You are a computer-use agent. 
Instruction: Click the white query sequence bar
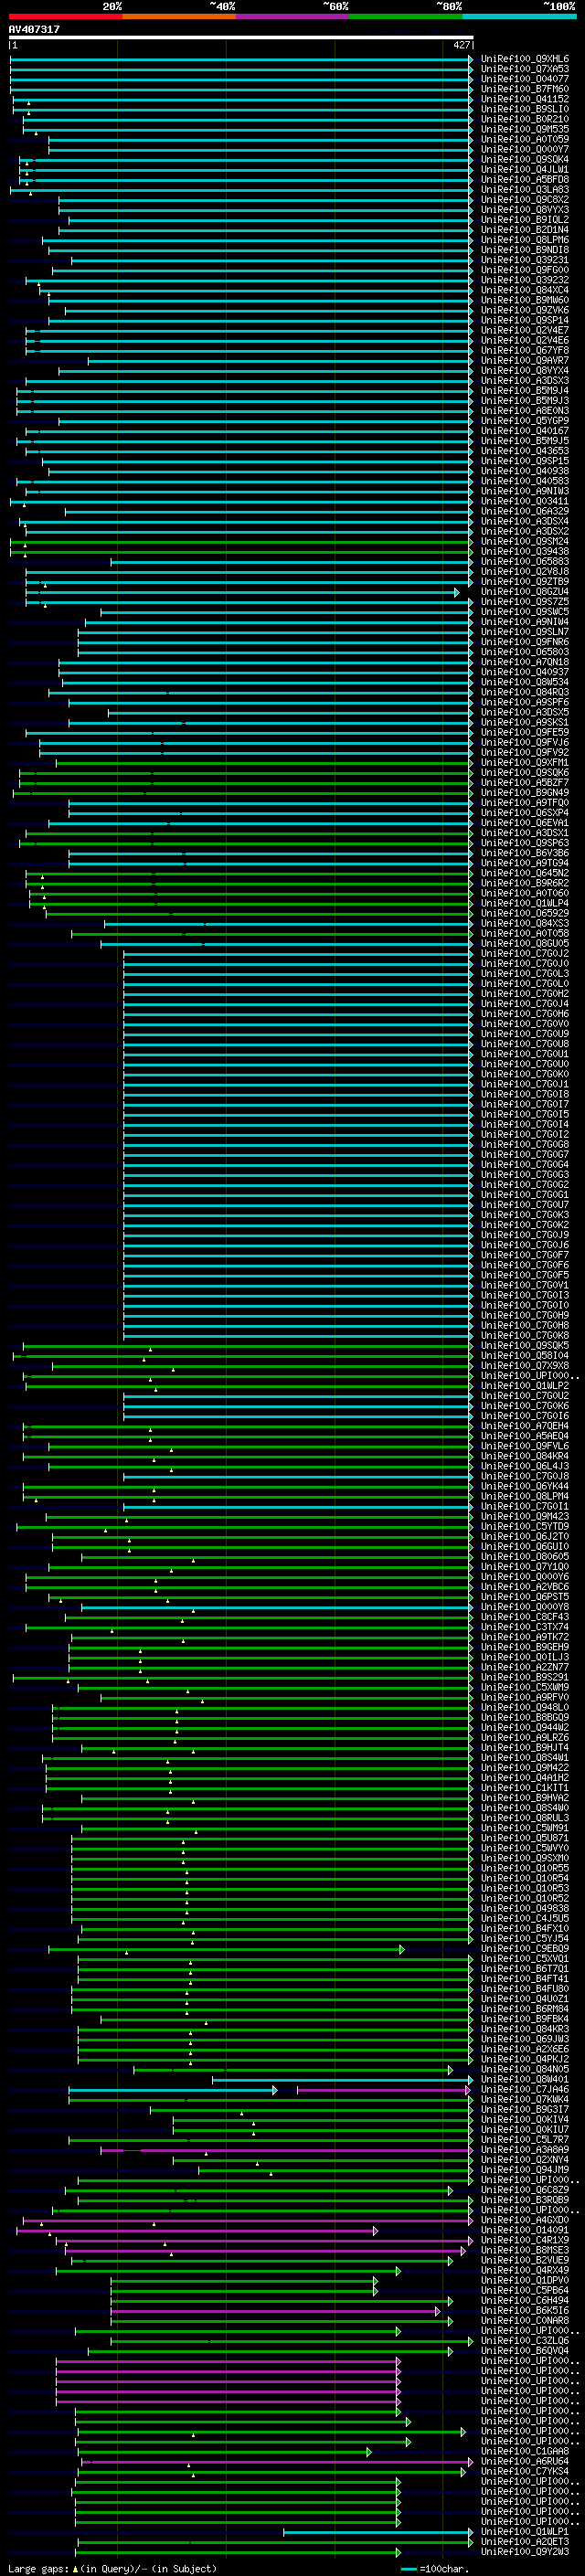point(241,38)
